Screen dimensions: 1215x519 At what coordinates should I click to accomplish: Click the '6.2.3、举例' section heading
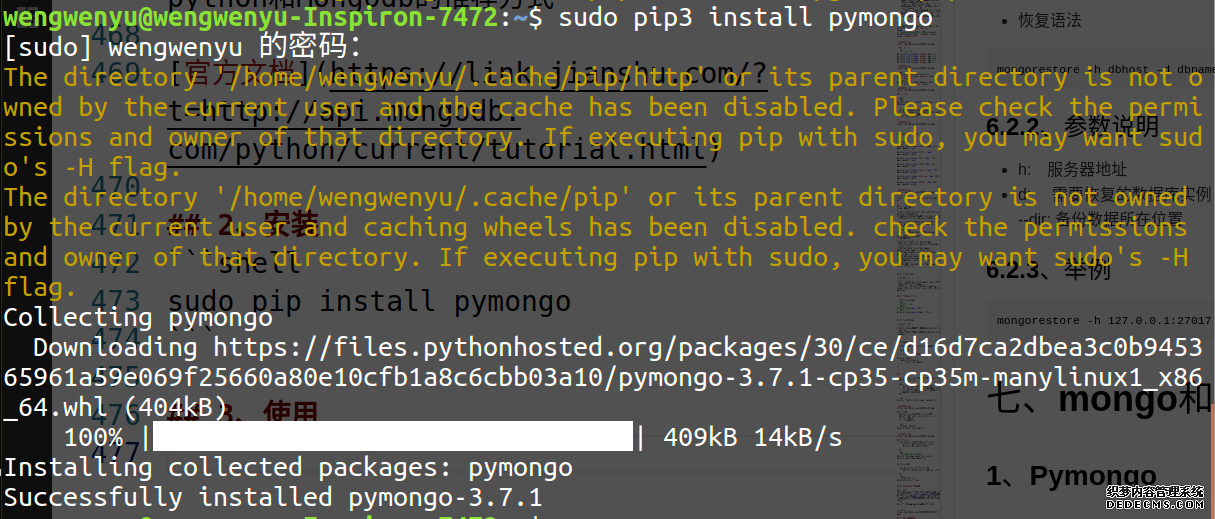(x=1046, y=270)
